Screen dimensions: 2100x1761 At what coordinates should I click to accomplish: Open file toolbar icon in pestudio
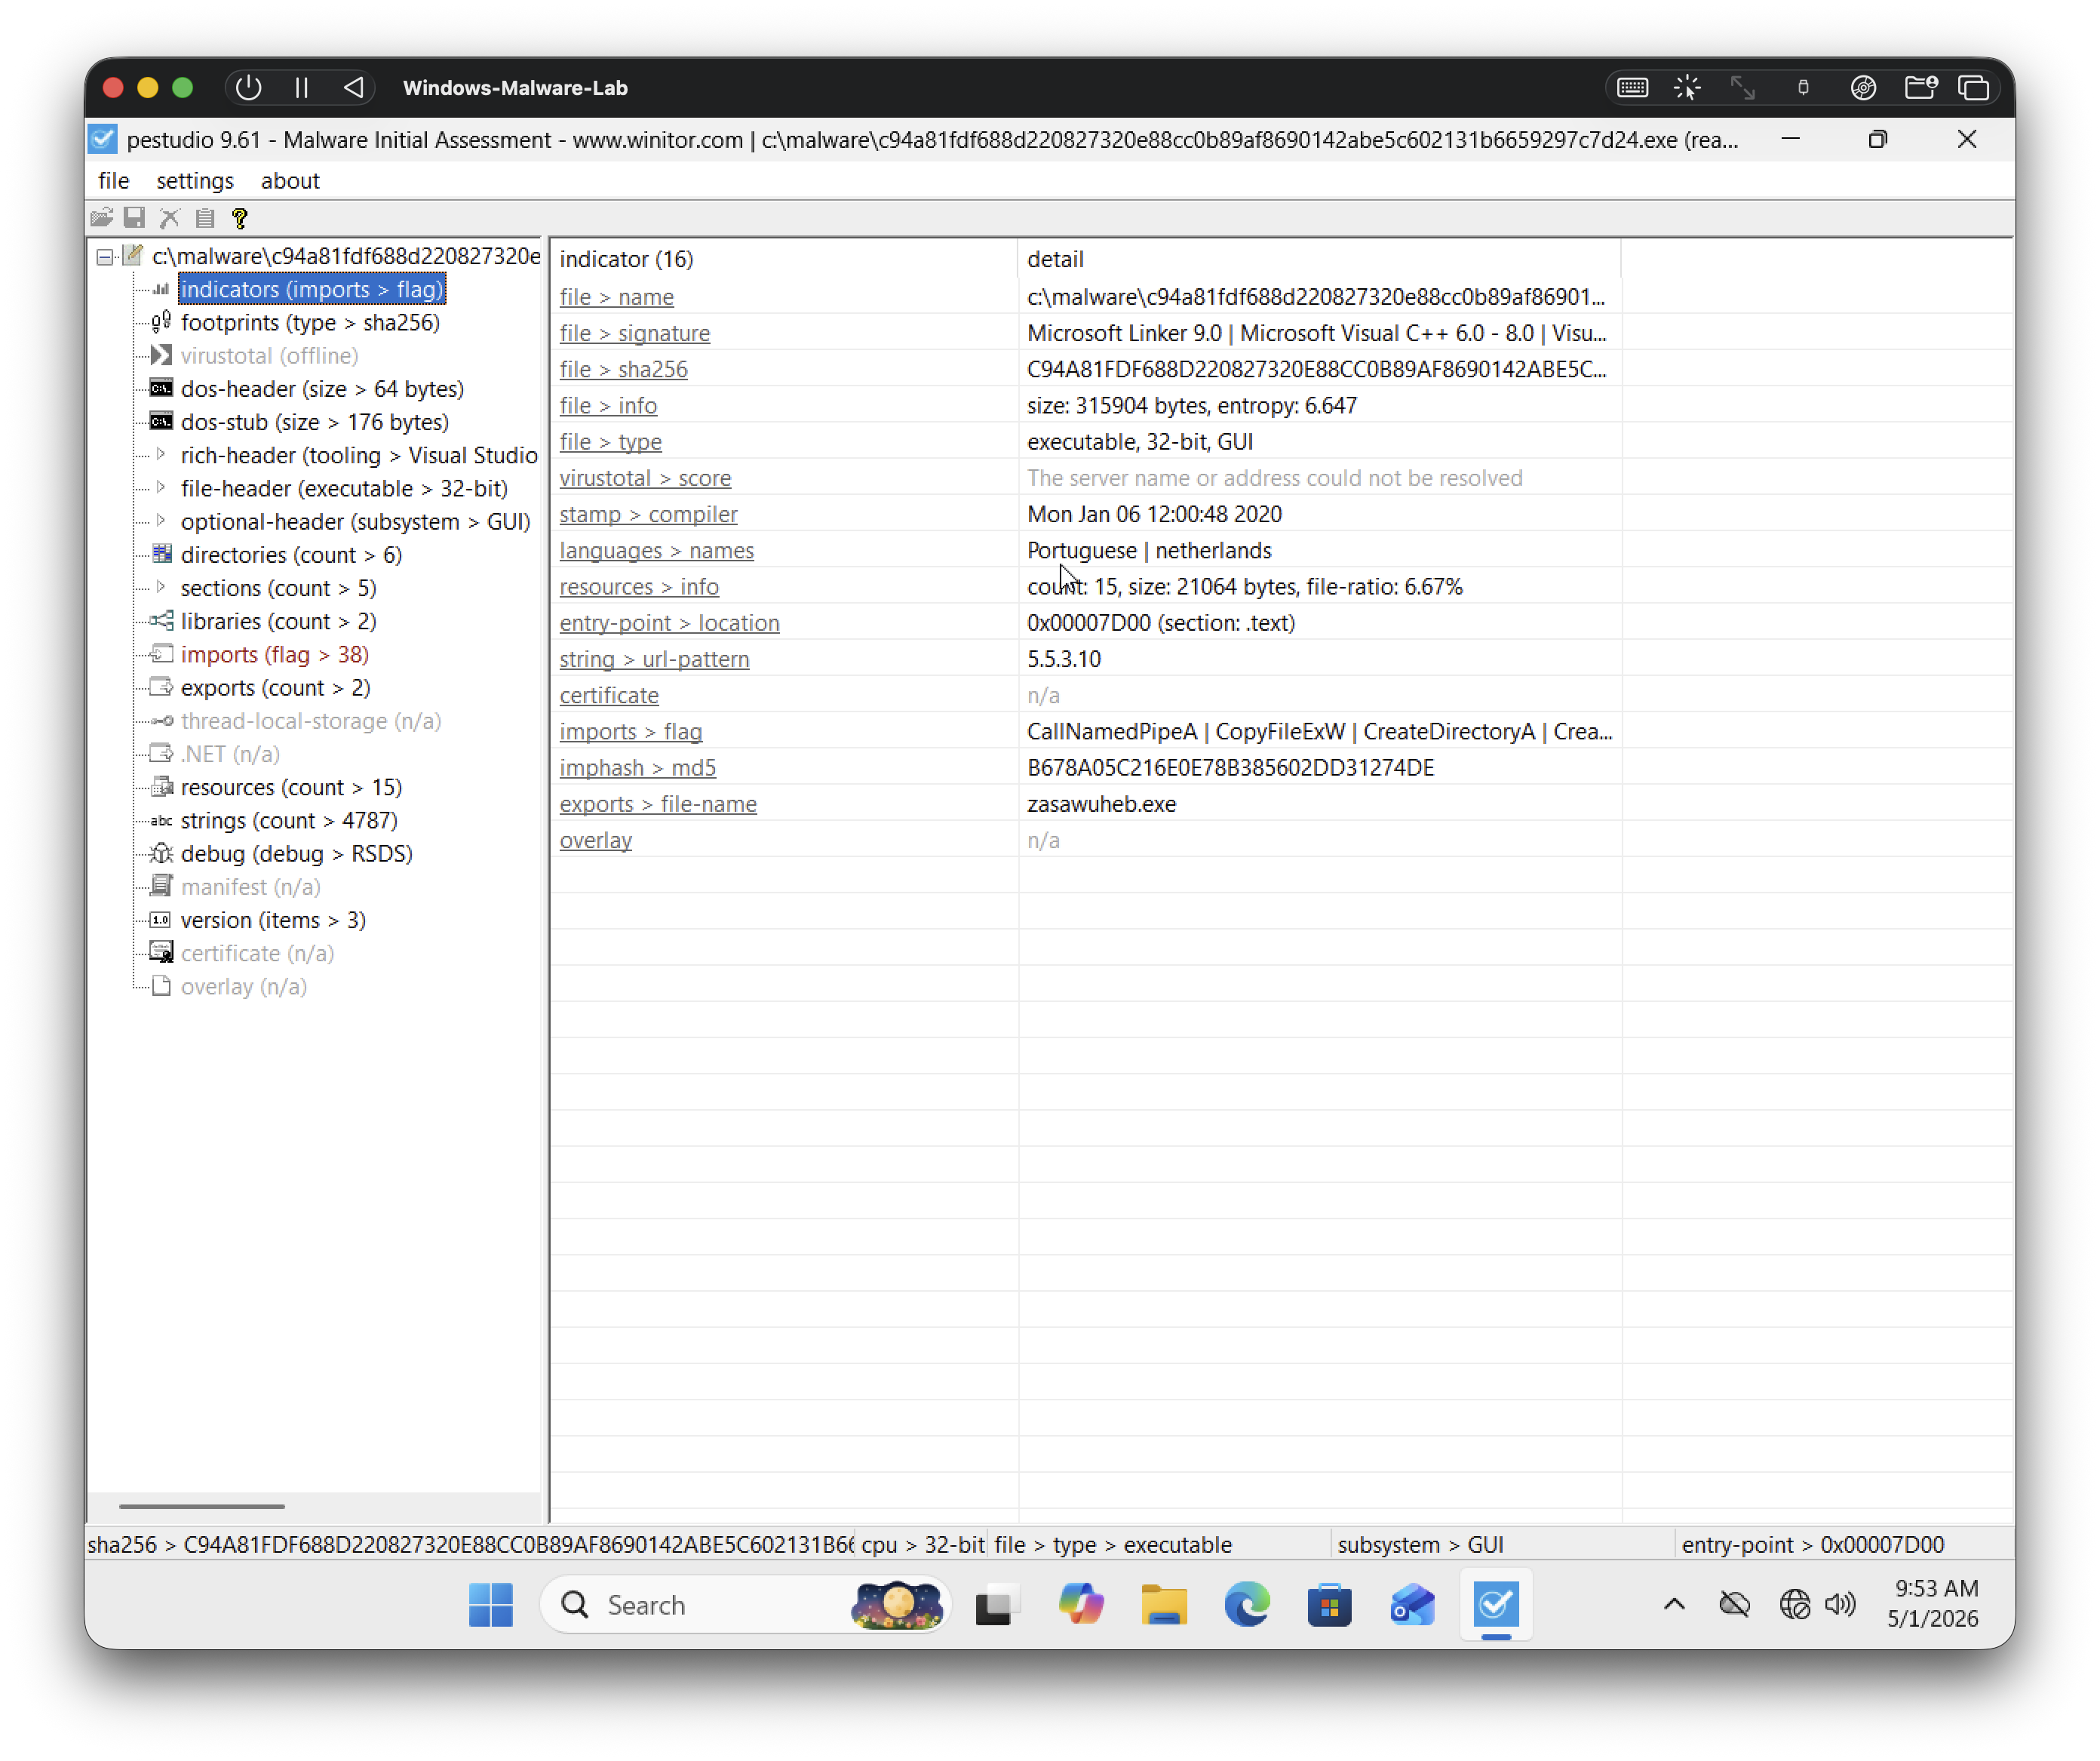click(101, 217)
